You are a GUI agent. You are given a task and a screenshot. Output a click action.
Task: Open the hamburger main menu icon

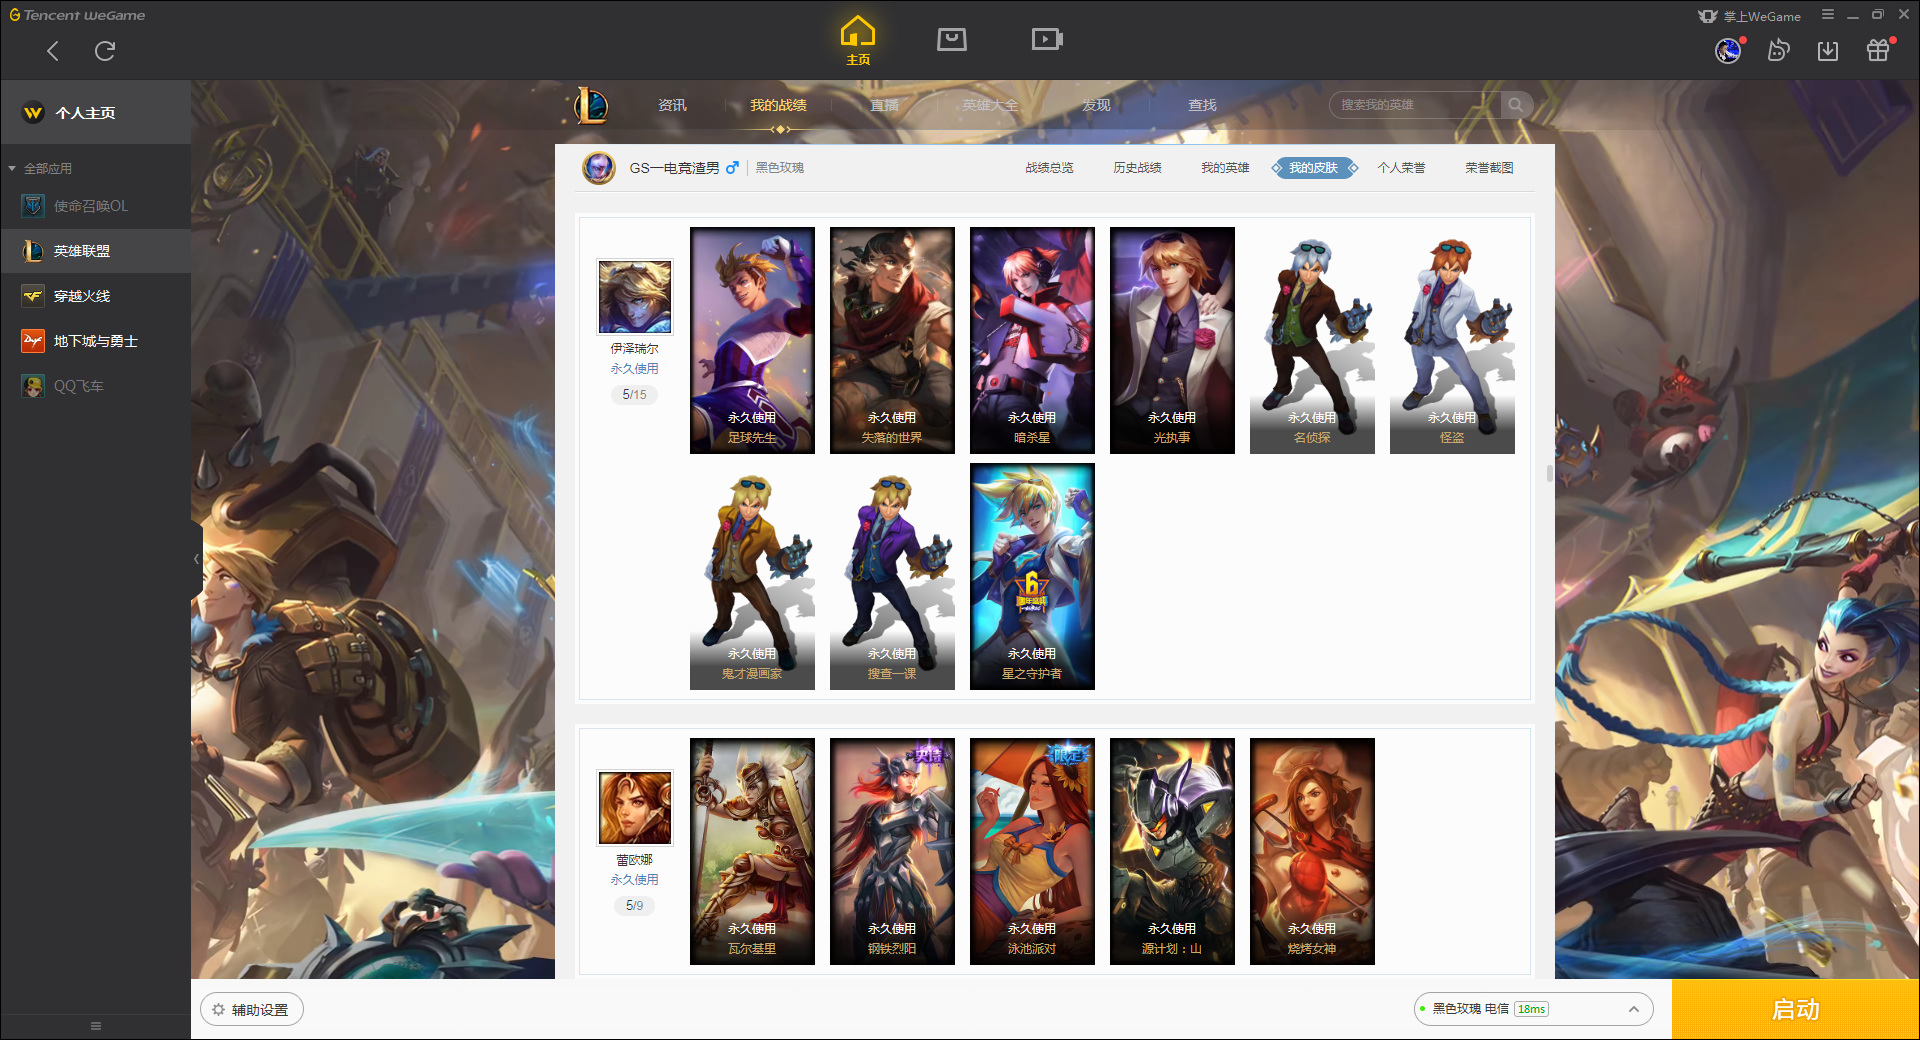point(1828,15)
